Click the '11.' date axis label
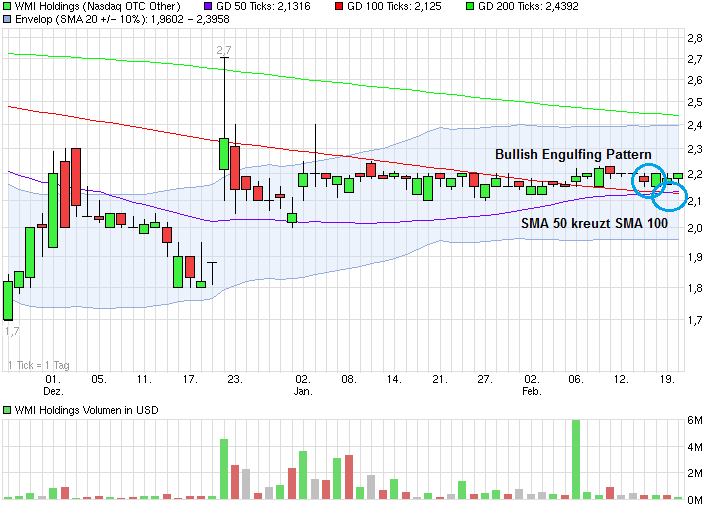The image size is (726, 508). 144,380
